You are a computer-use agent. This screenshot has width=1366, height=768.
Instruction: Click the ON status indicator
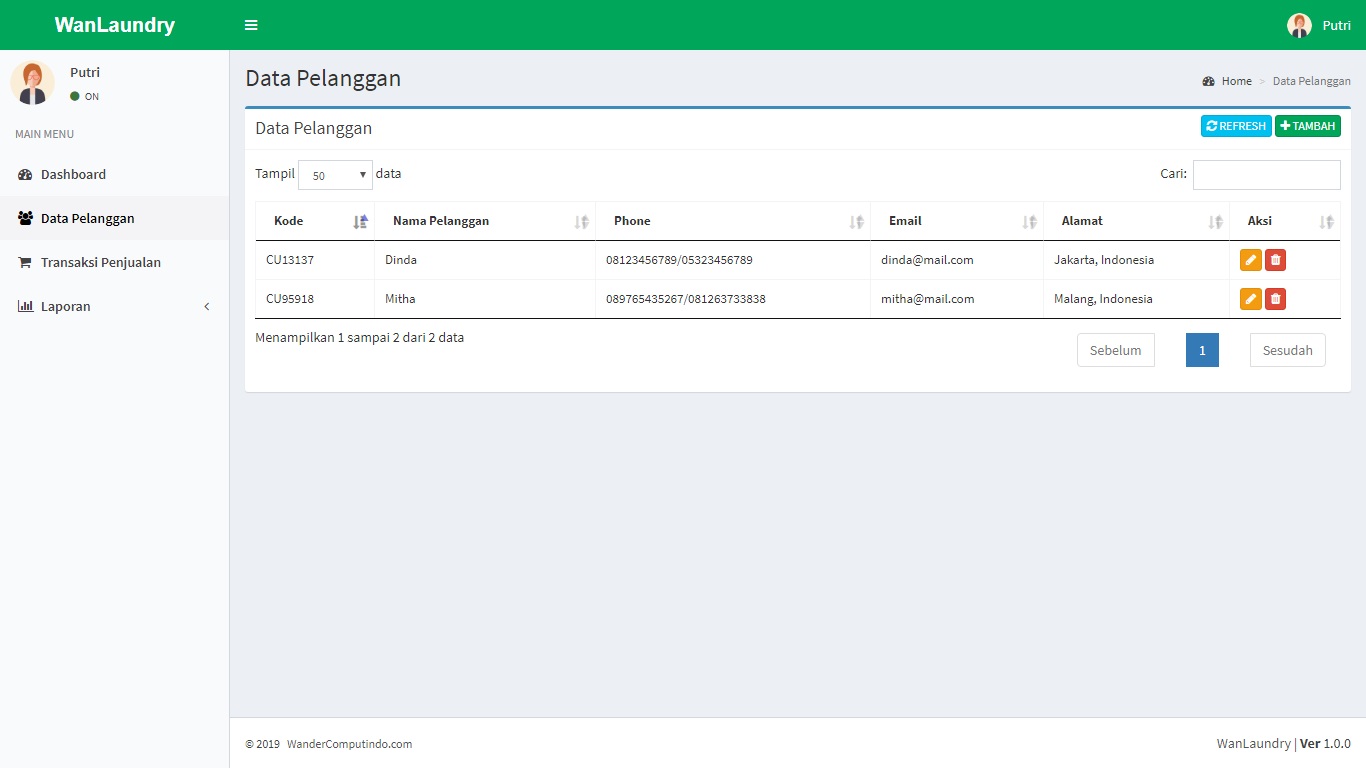pos(85,97)
